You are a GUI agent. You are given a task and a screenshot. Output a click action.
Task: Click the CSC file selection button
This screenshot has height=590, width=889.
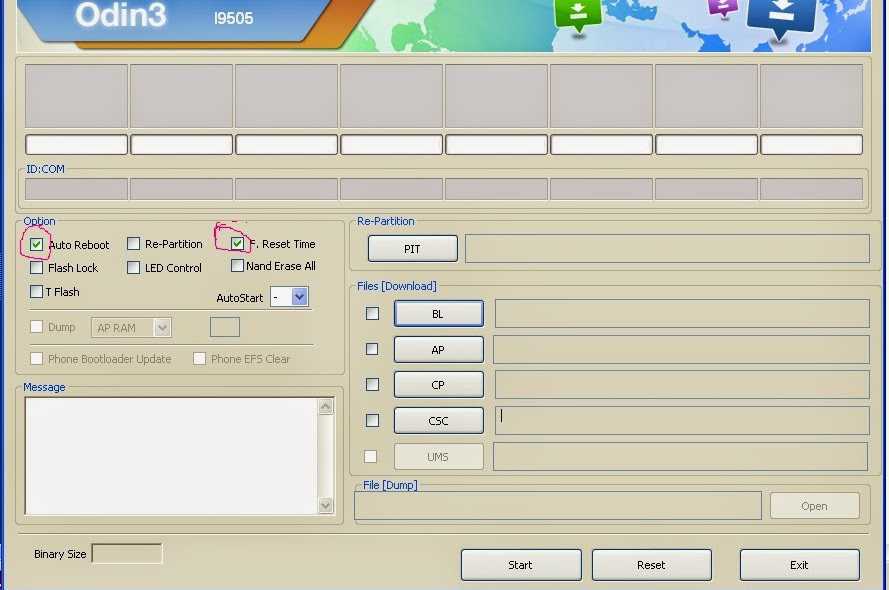[x=438, y=420]
